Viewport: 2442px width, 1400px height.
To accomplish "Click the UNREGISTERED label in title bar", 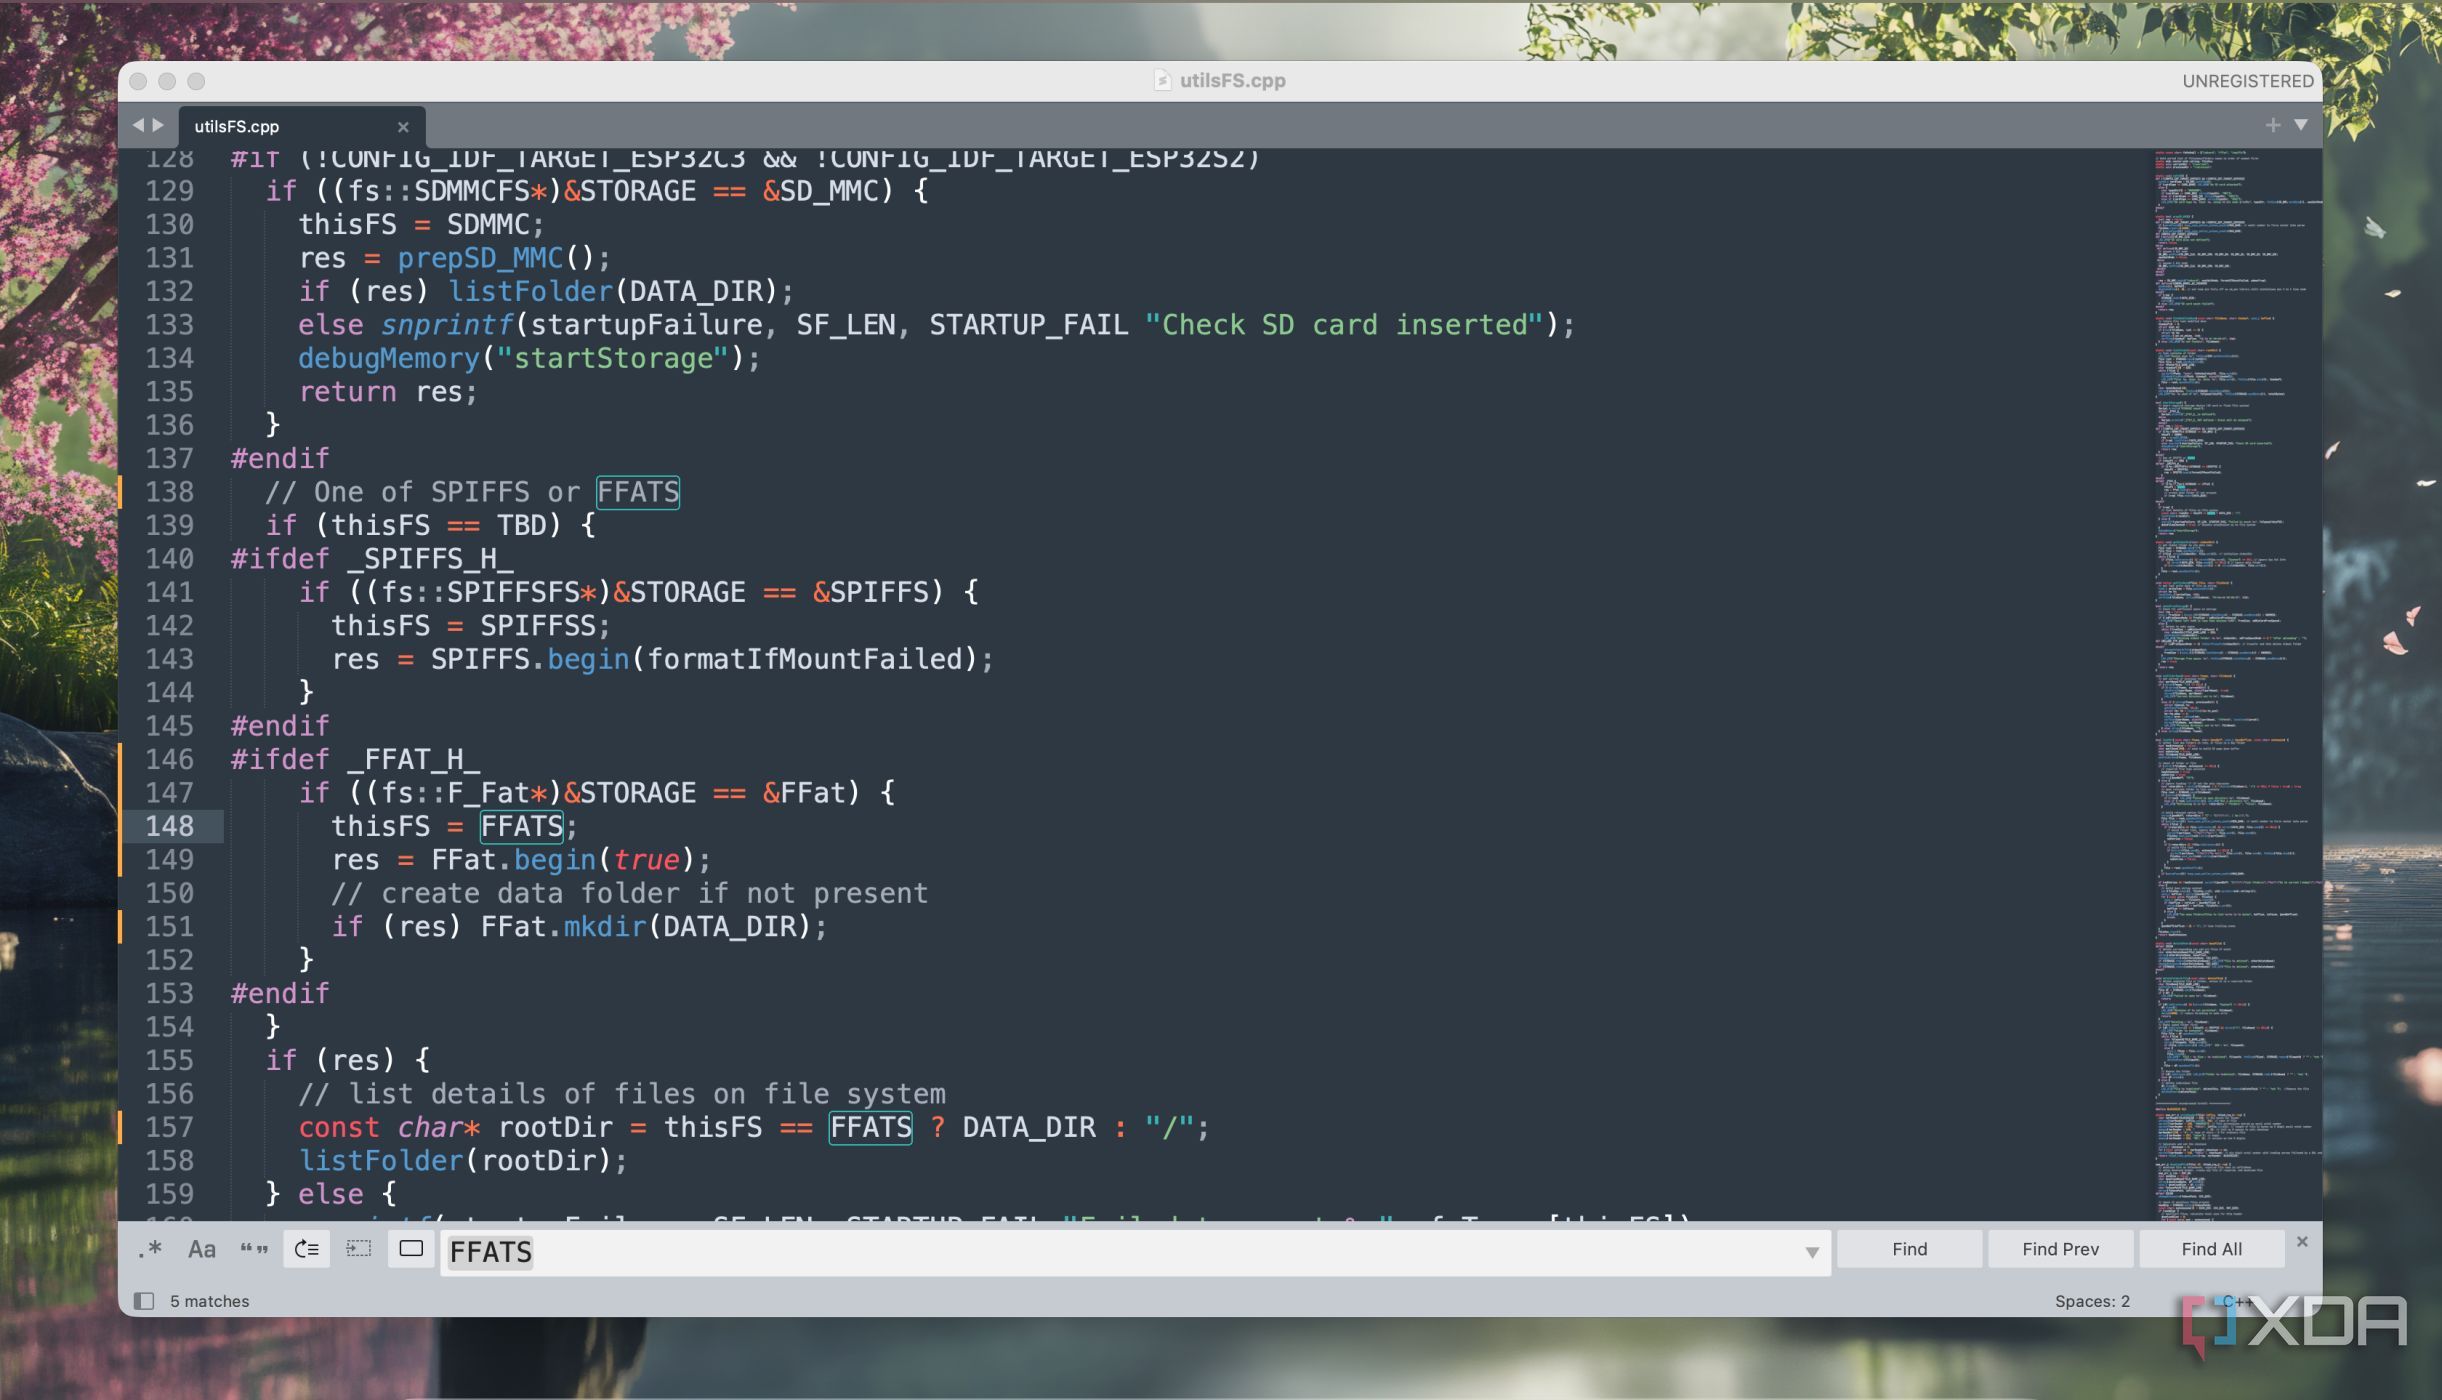I will (x=2247, y=81).
